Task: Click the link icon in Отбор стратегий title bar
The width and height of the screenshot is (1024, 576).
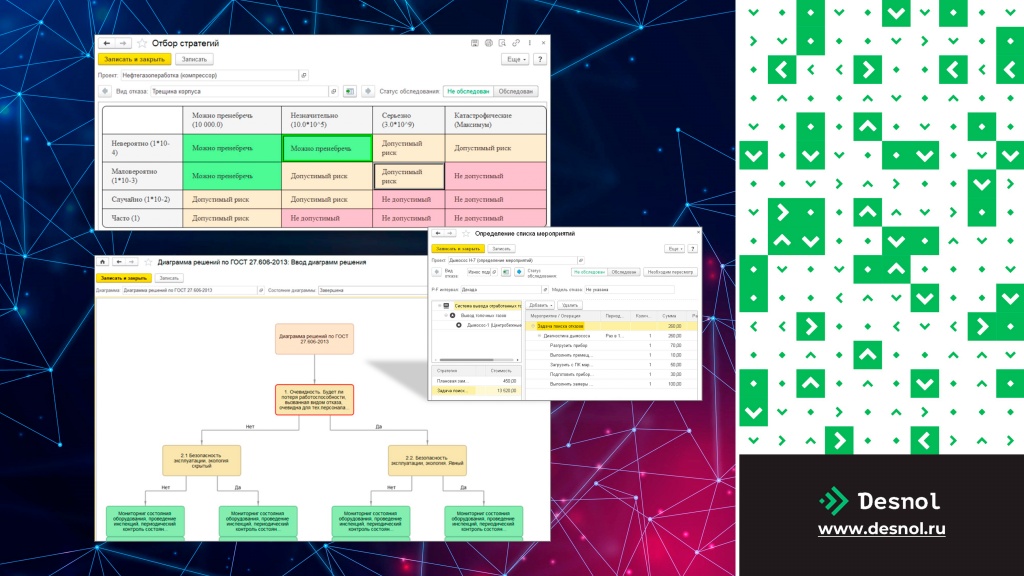Action: [x=516, y=43]
